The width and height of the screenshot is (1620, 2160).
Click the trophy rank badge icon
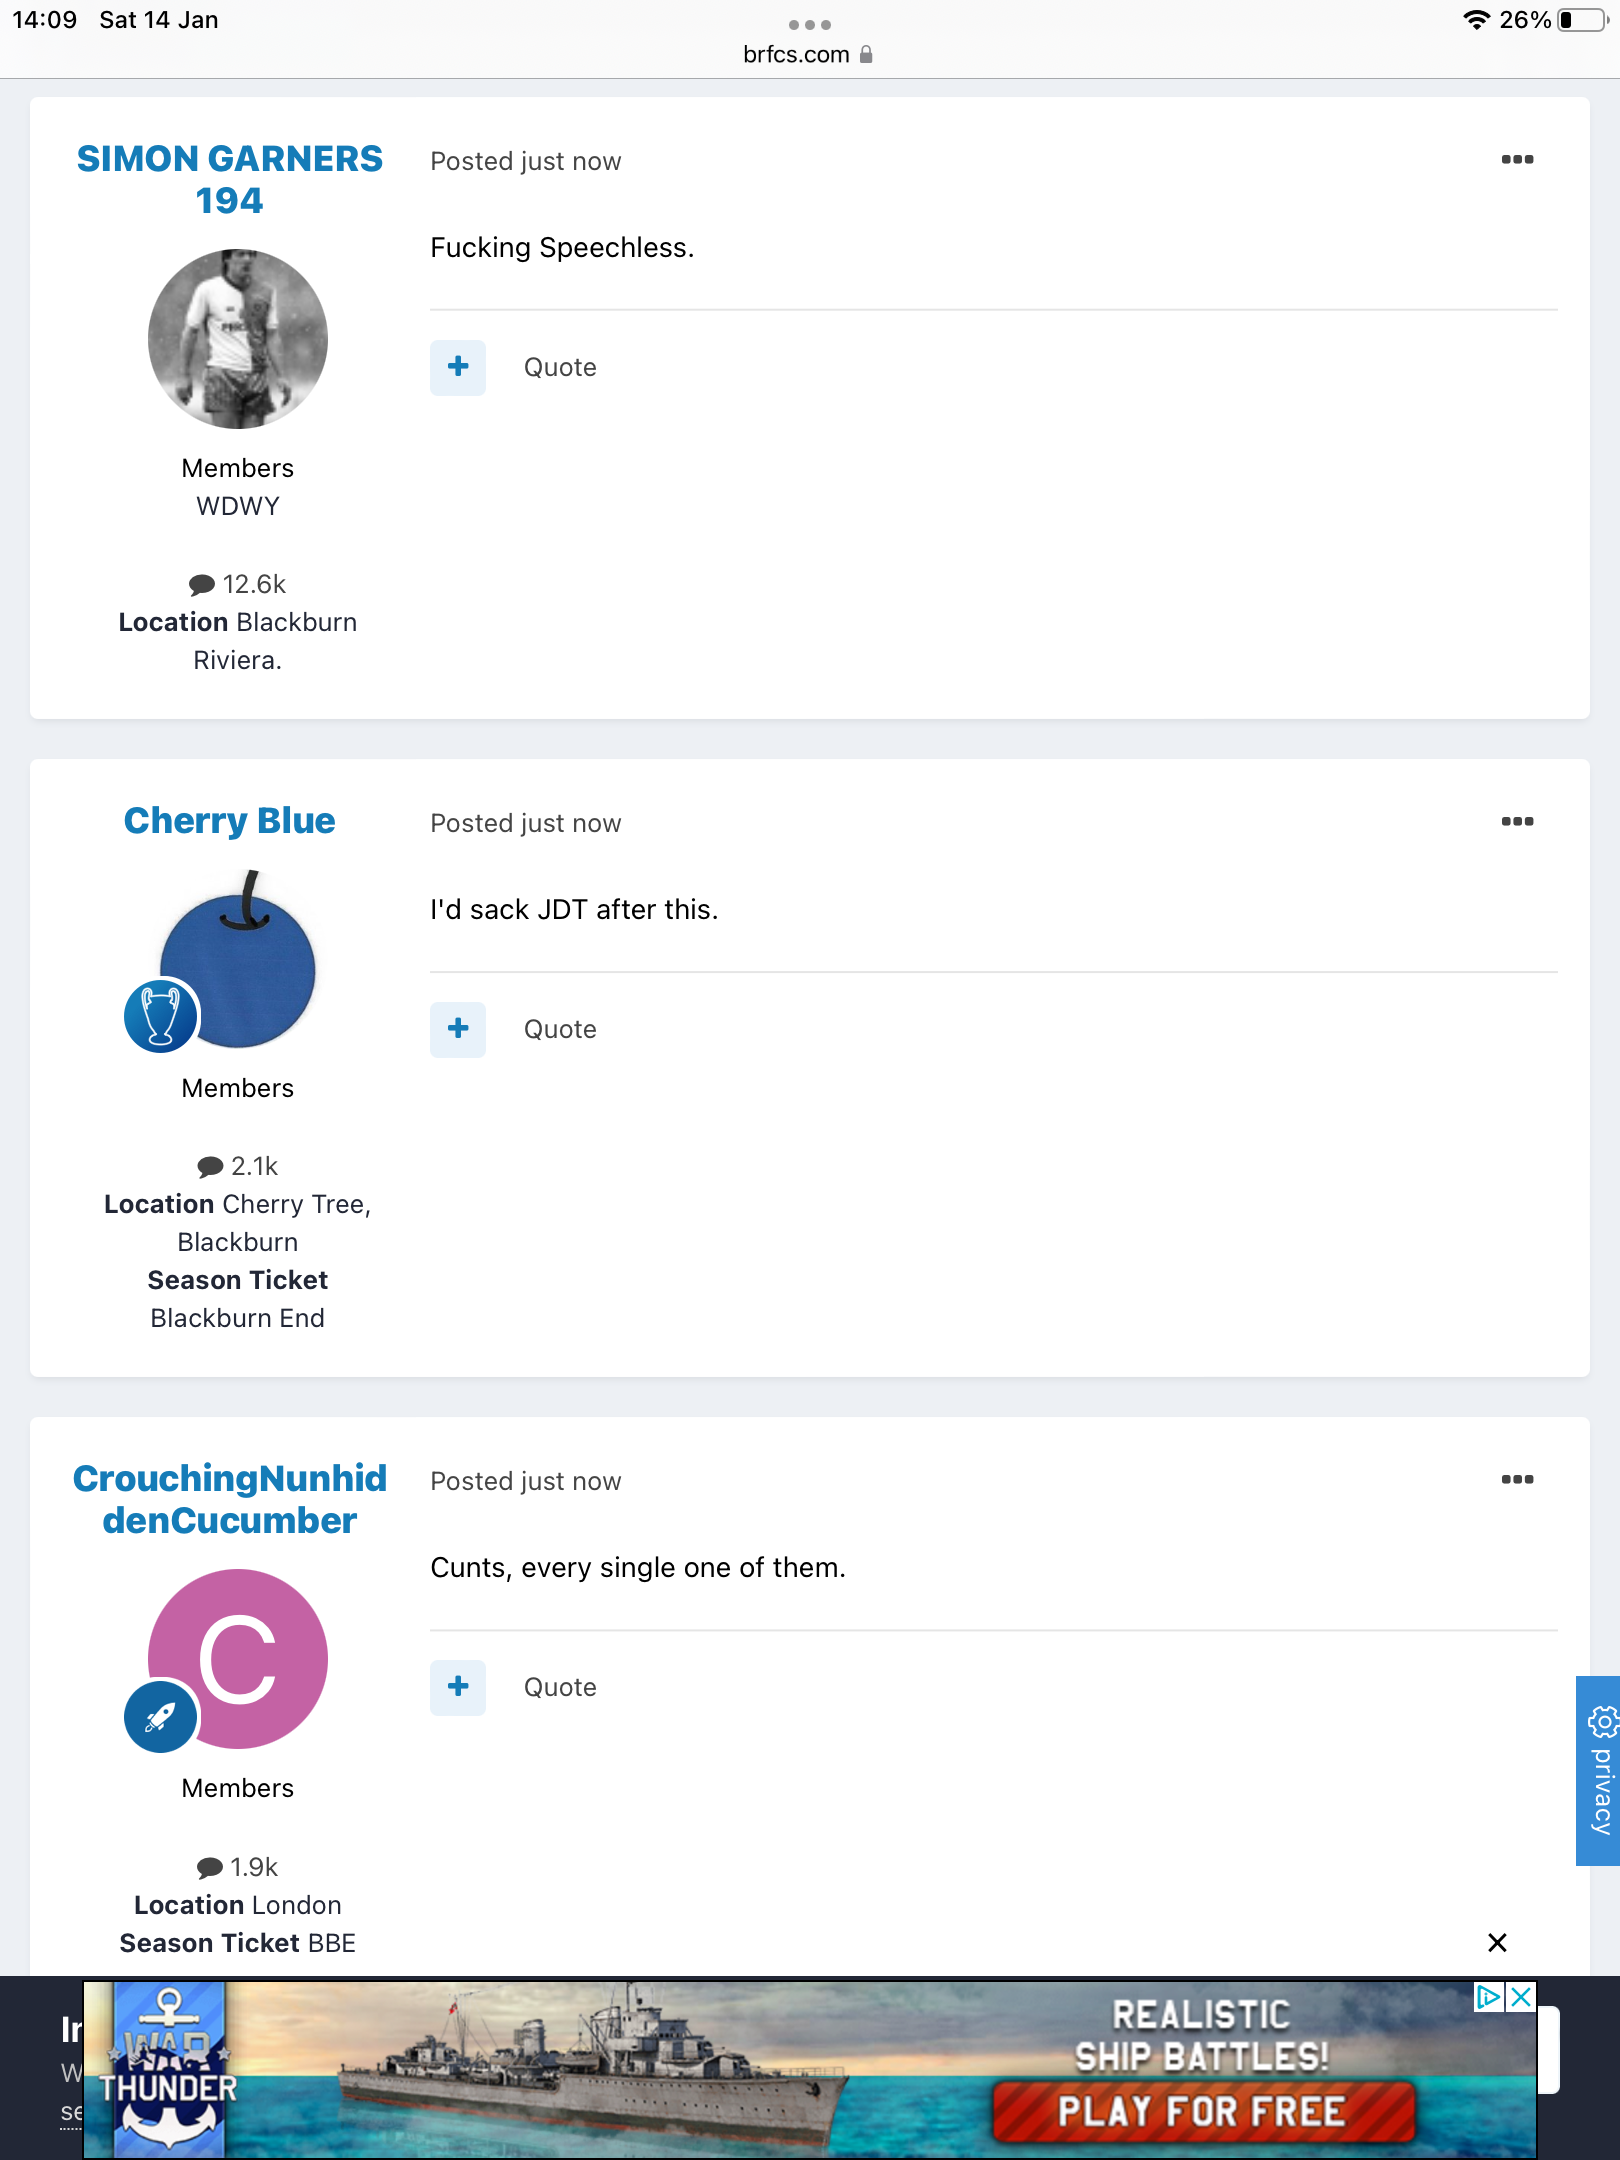[160, 1016]
